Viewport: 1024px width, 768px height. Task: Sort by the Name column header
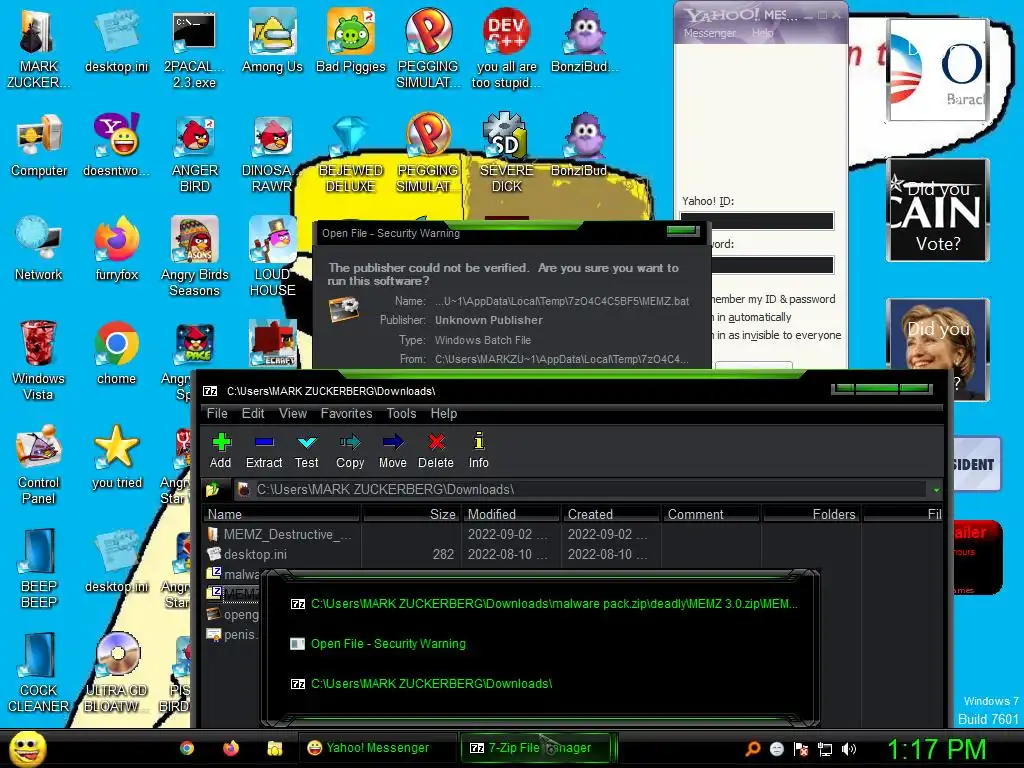(x=282, y=514)
